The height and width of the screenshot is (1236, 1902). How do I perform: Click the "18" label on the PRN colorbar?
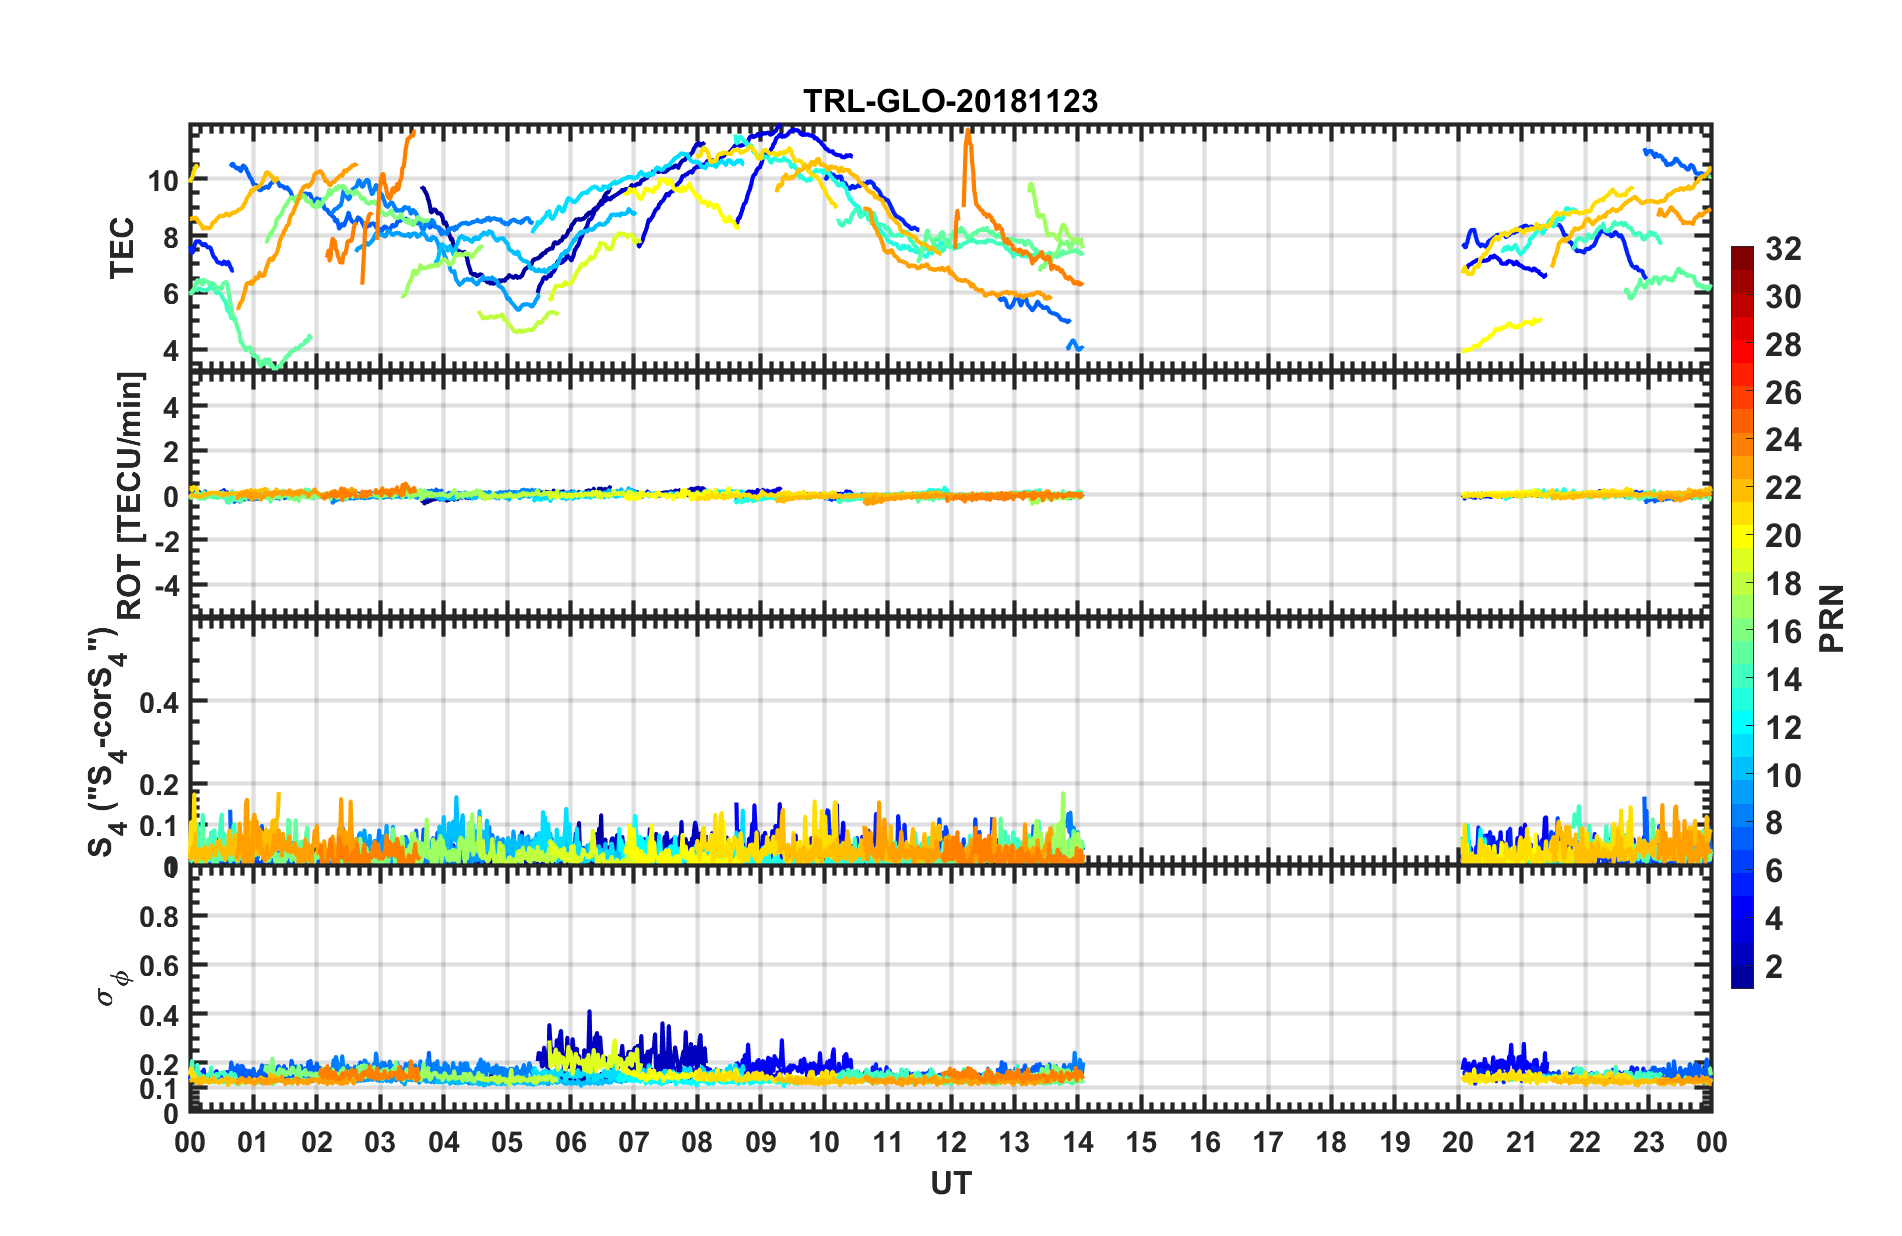click(1783, 584)
